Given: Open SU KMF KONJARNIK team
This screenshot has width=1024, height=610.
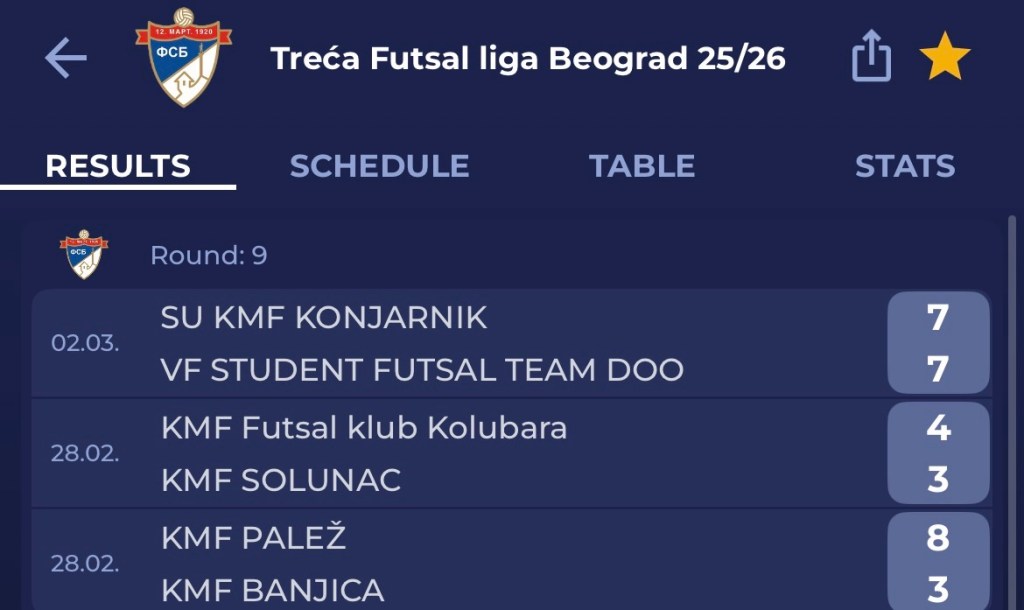Looking at the screenshot, I should tap(324, 318).
